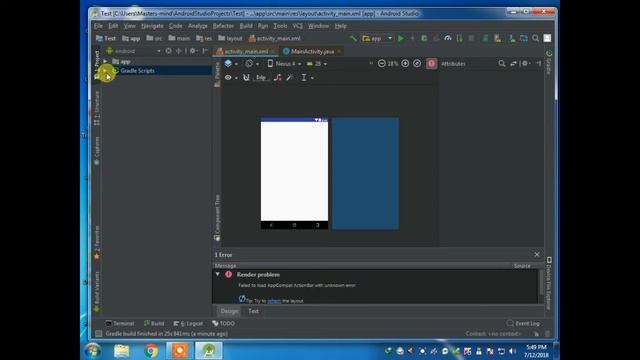
Task: Open the Gradle side panel on right
Action: click(549, 62)
